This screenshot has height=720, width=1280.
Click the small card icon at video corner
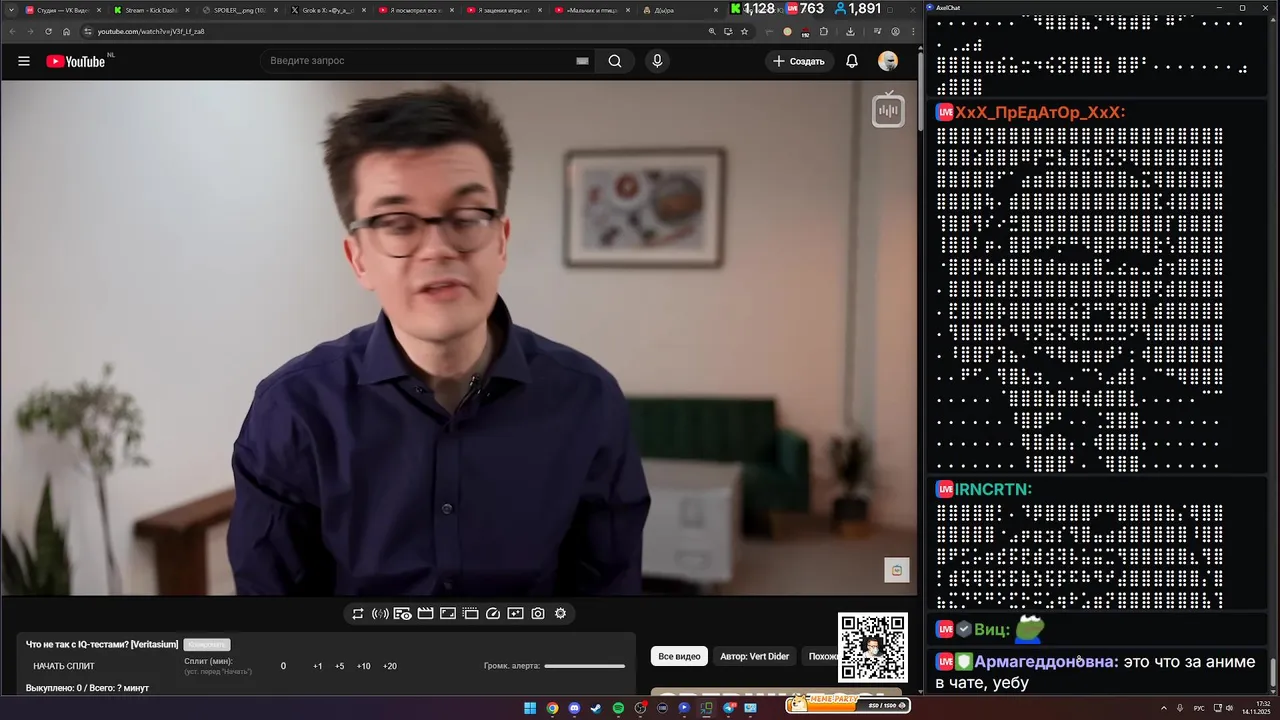point(897,570)
